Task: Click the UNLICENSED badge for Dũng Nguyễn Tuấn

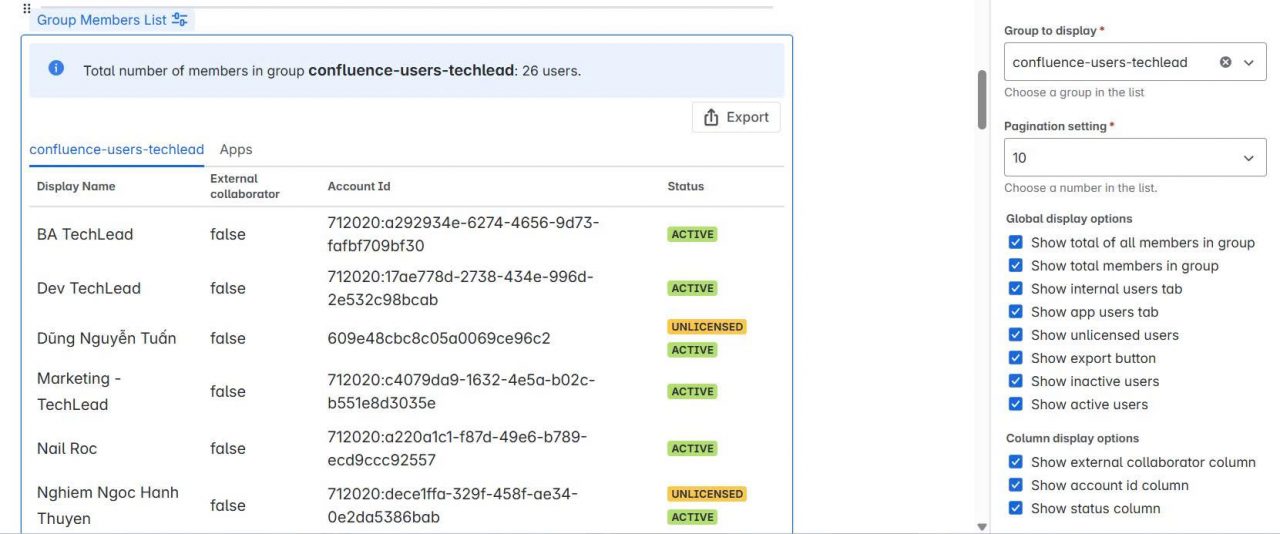Action: click(707, 327)
